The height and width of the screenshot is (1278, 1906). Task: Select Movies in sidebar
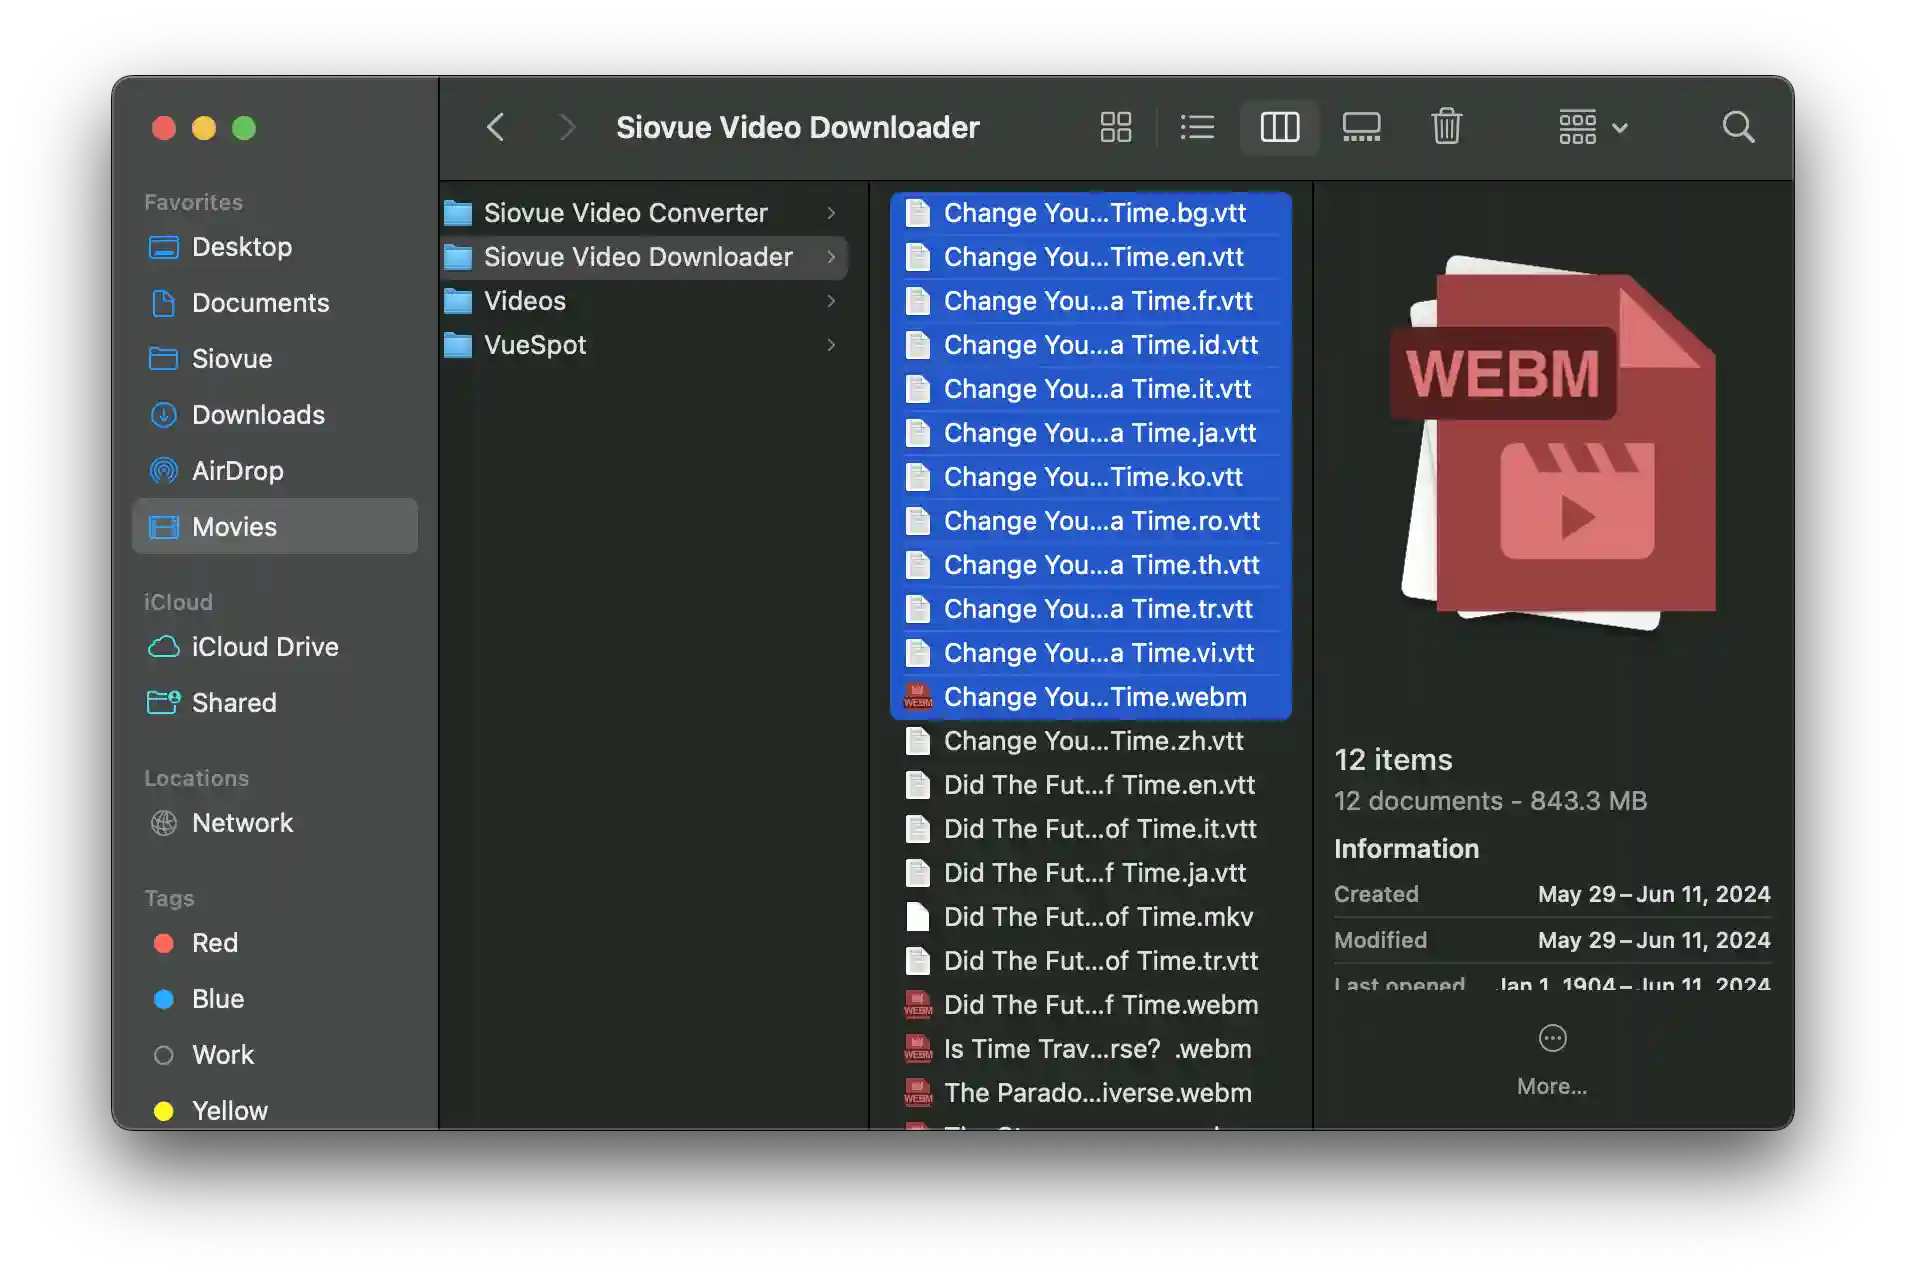click(275, 527)
